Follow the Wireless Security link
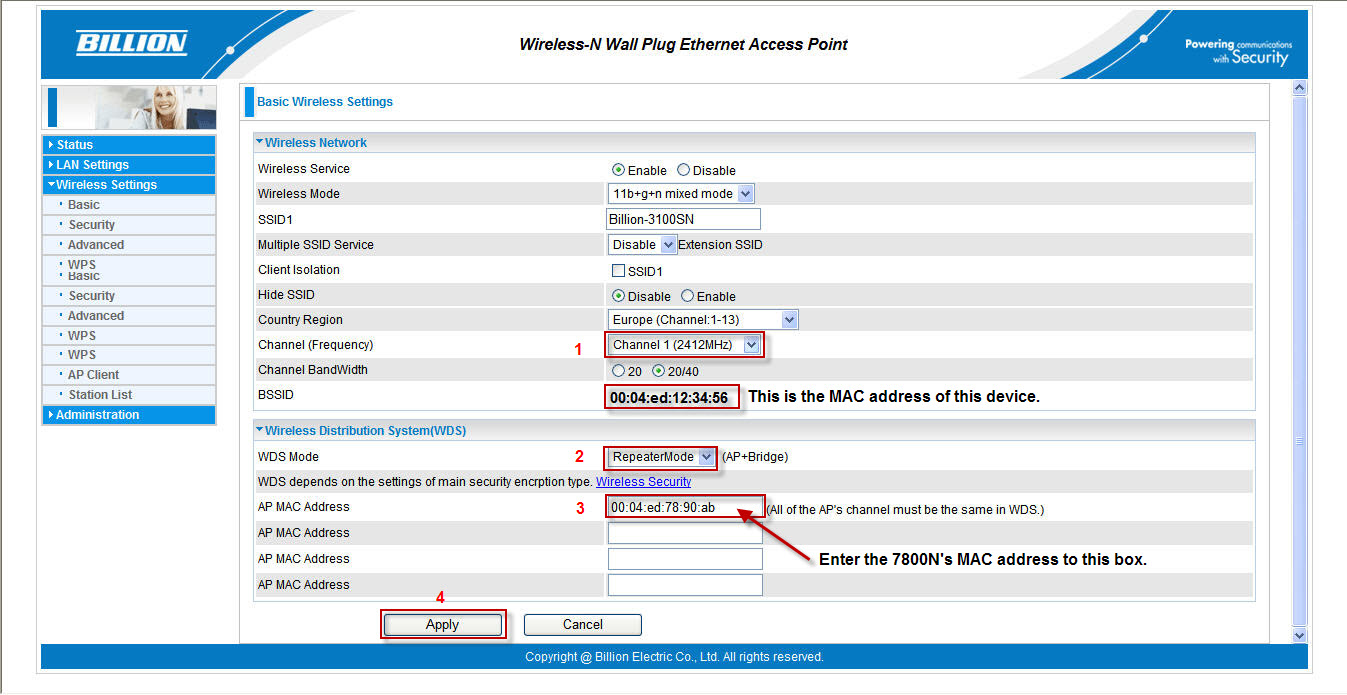The height and width of the screenshot is (695, 1347). click(x=643, y=482)
